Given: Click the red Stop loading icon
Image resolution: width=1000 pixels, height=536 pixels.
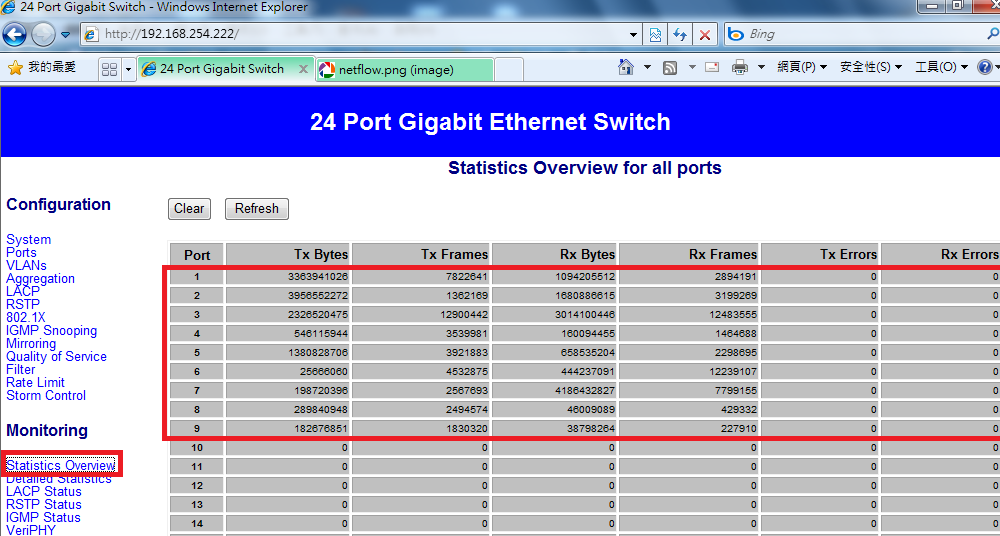Looking at the screenshot, I should (x=705, y=34).
